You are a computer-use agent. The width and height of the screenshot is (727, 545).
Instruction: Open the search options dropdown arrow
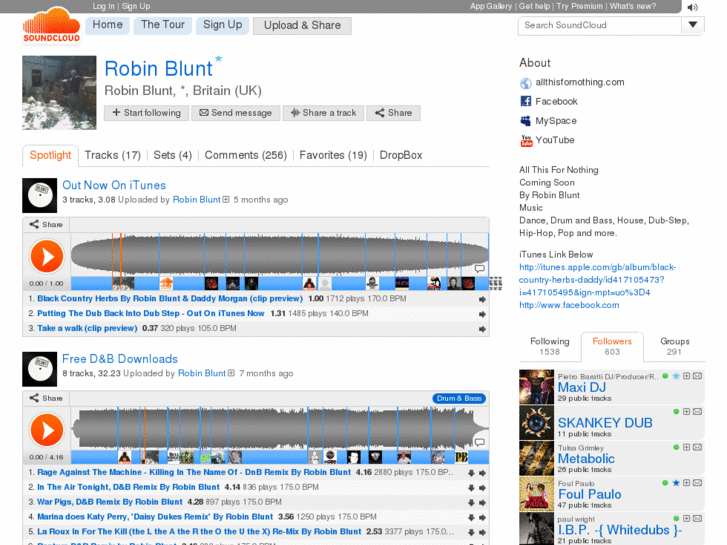click(x=693, y=25)
